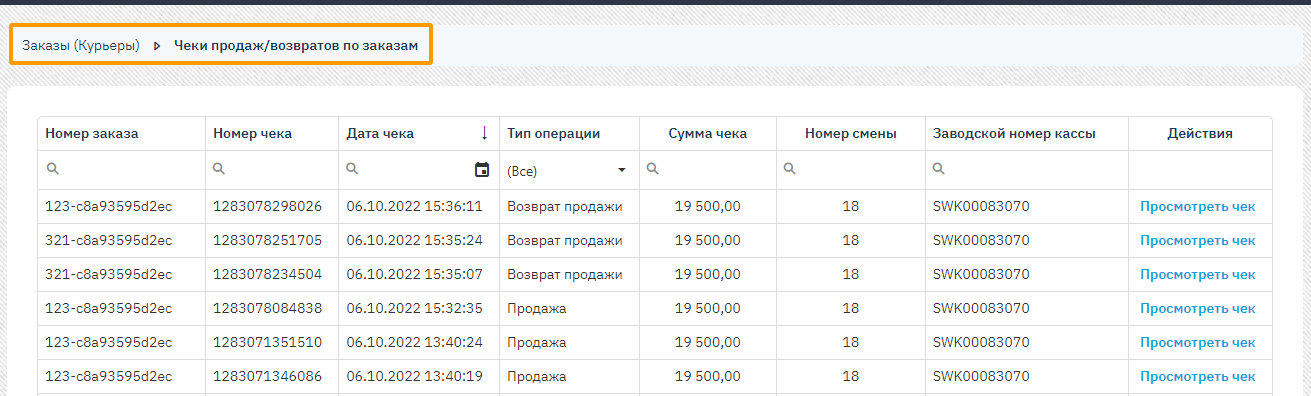Expand the (Все) filter dropdown arrow
Image resolution: width=1311 pixels, height=396 pixels.
click(622, 170)
